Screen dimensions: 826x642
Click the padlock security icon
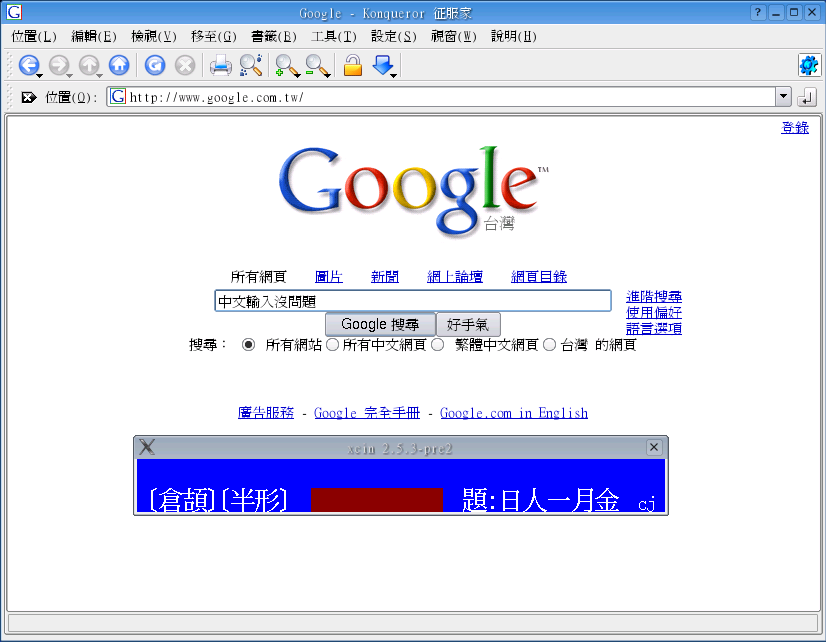coord(352,66)
